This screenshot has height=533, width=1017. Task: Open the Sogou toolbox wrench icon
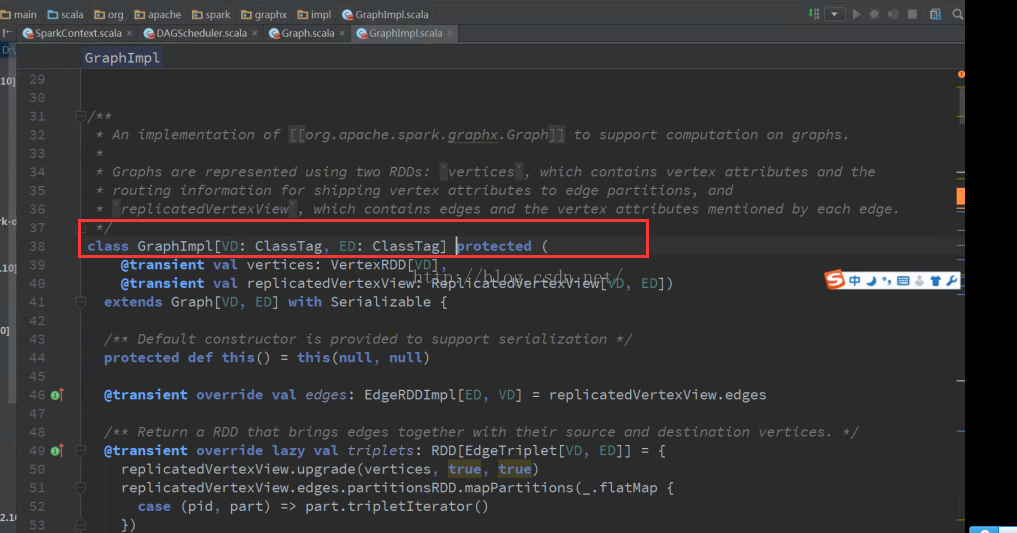point(951,281)
